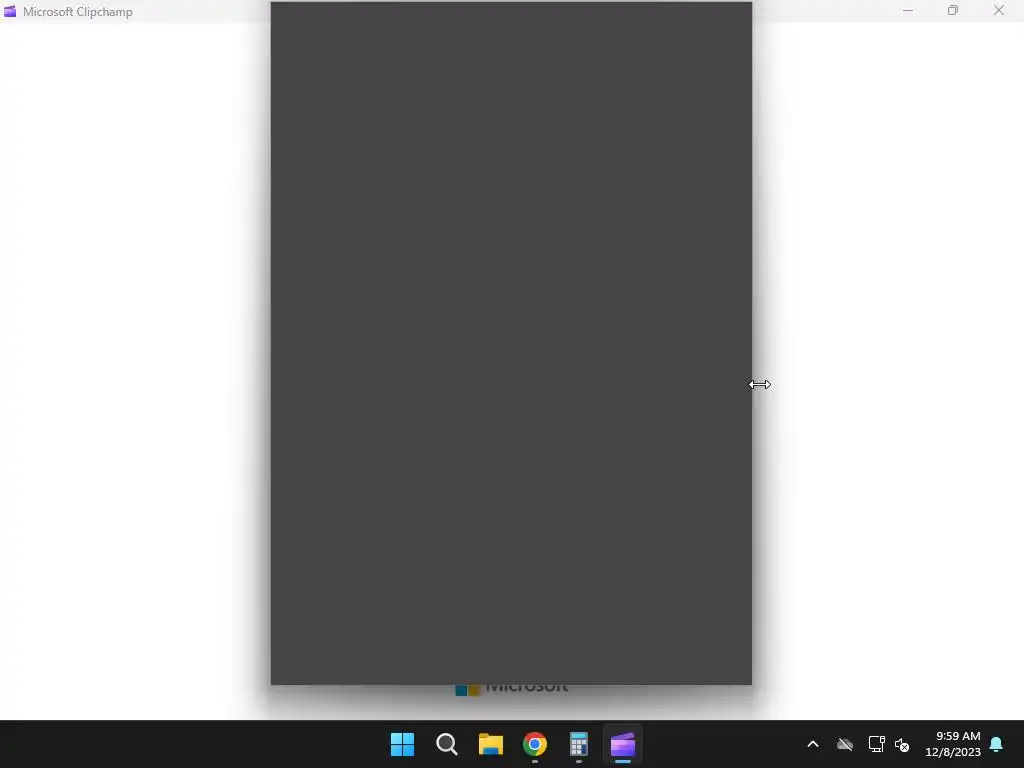Show hidden system tray icons
Screen dimensions: 1024x768
(x=813, y=744)
